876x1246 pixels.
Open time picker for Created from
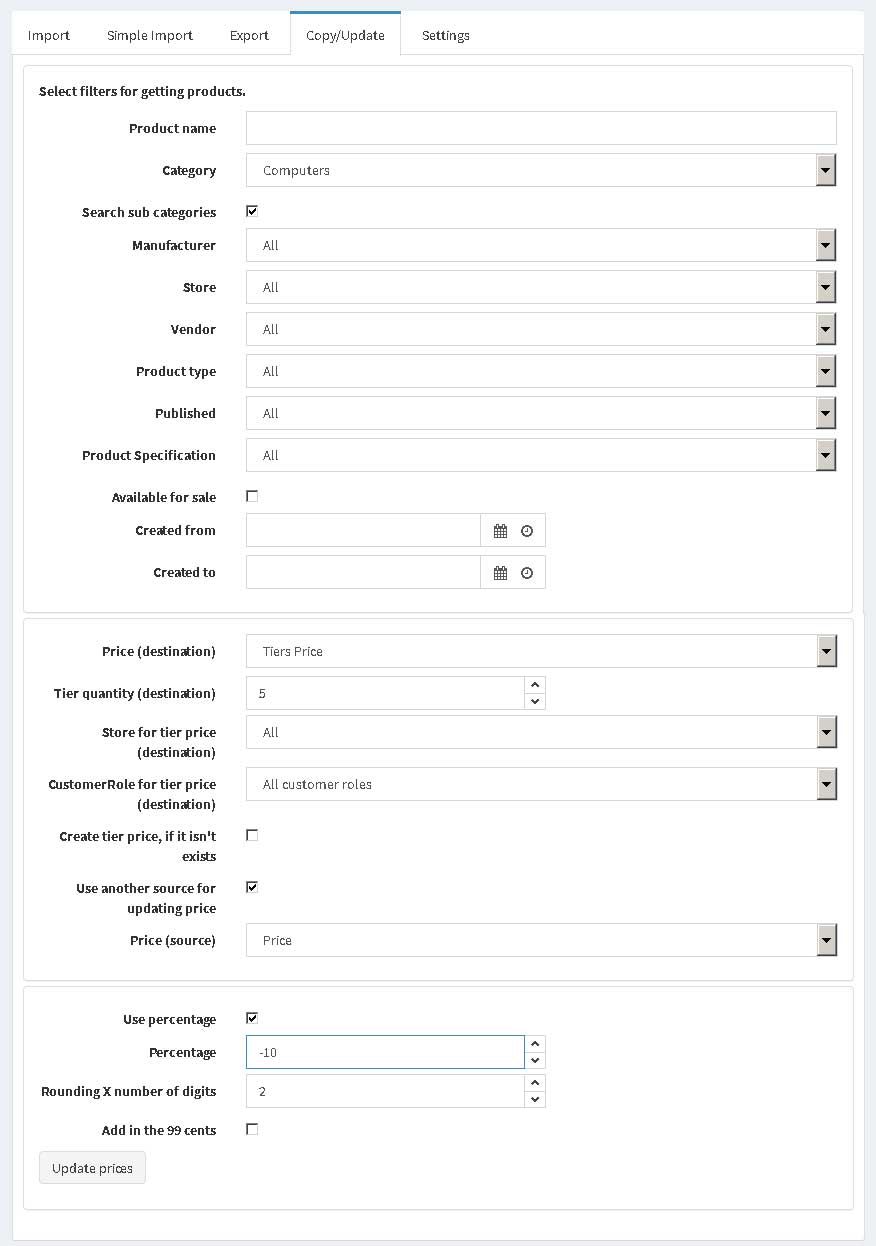coord(527,531)
